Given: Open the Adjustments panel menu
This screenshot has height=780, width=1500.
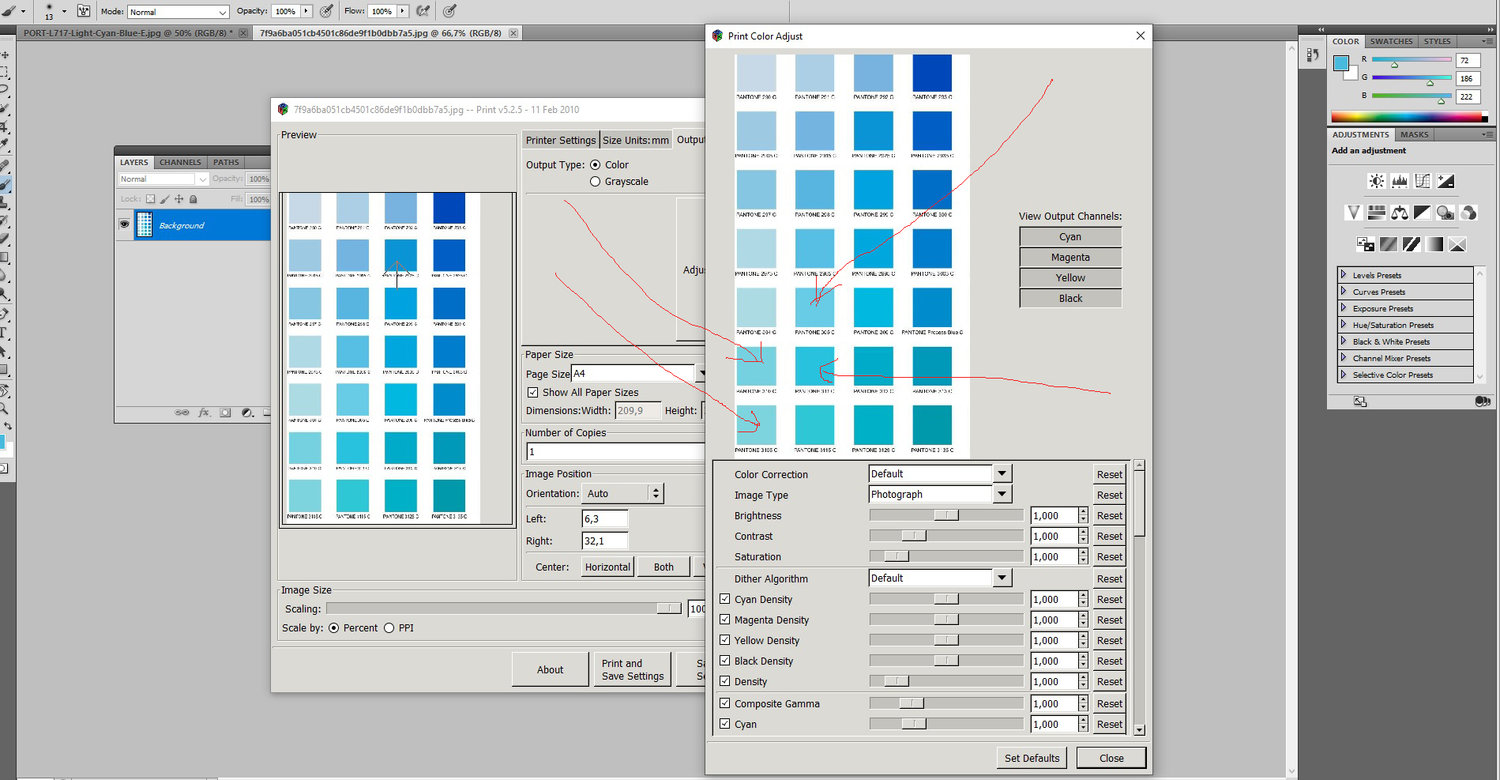Looking at the screenshot, I should coord(1490,134).
